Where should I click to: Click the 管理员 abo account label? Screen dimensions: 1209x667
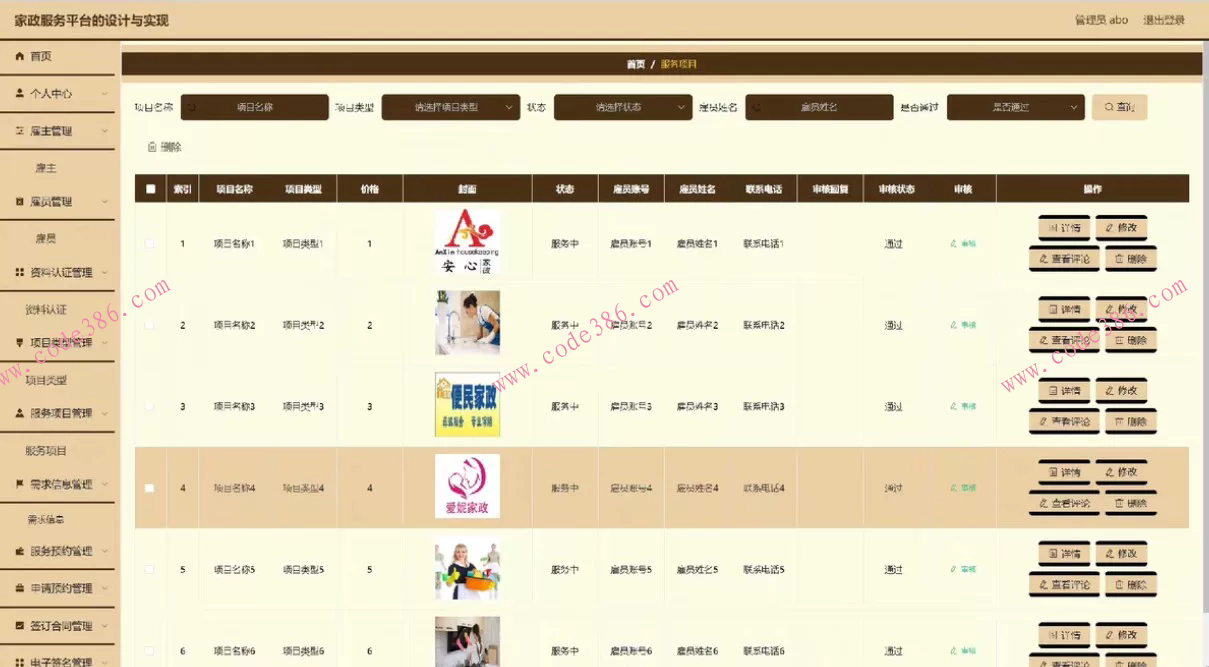tap(1101, 20)
